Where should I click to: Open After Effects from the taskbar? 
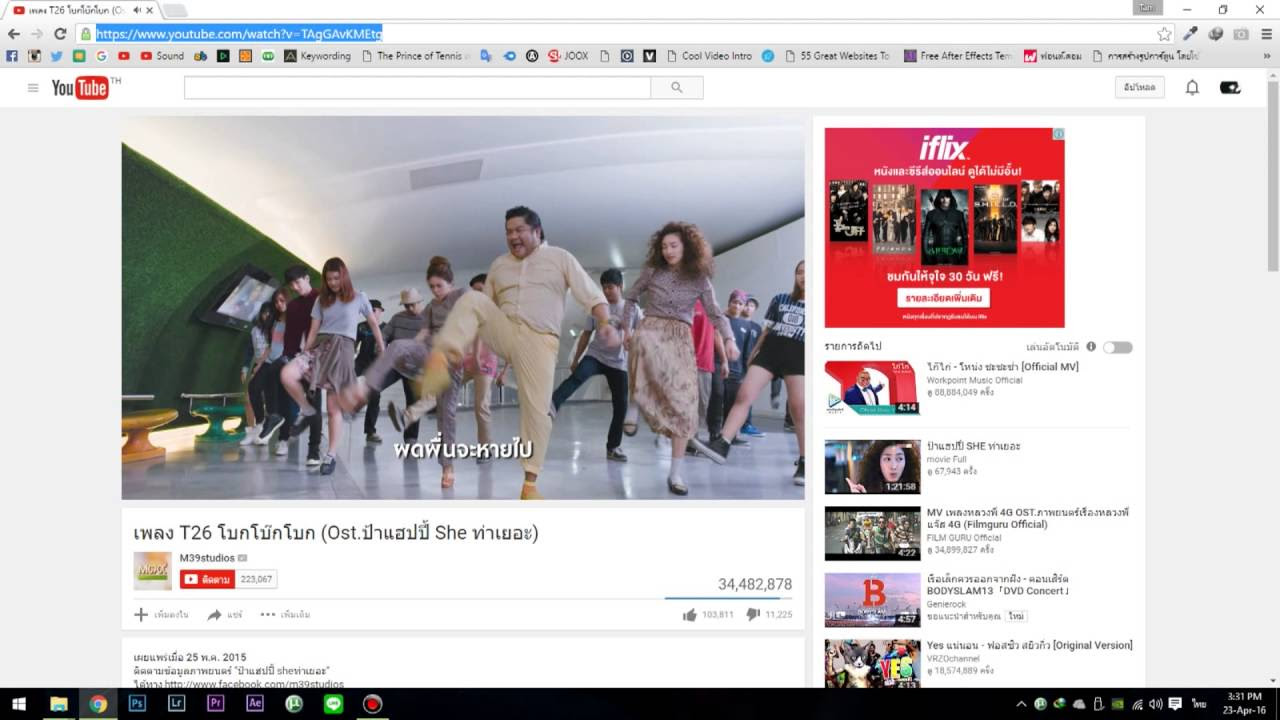(255, 704)
